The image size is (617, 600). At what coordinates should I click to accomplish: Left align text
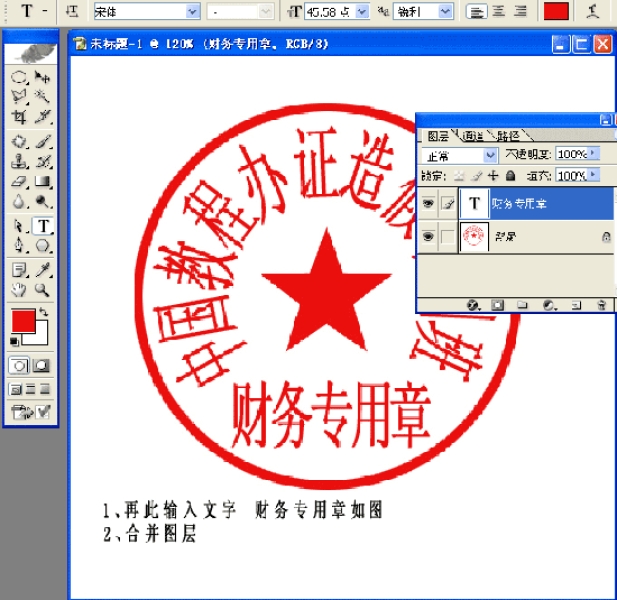(x=477, y=12)
